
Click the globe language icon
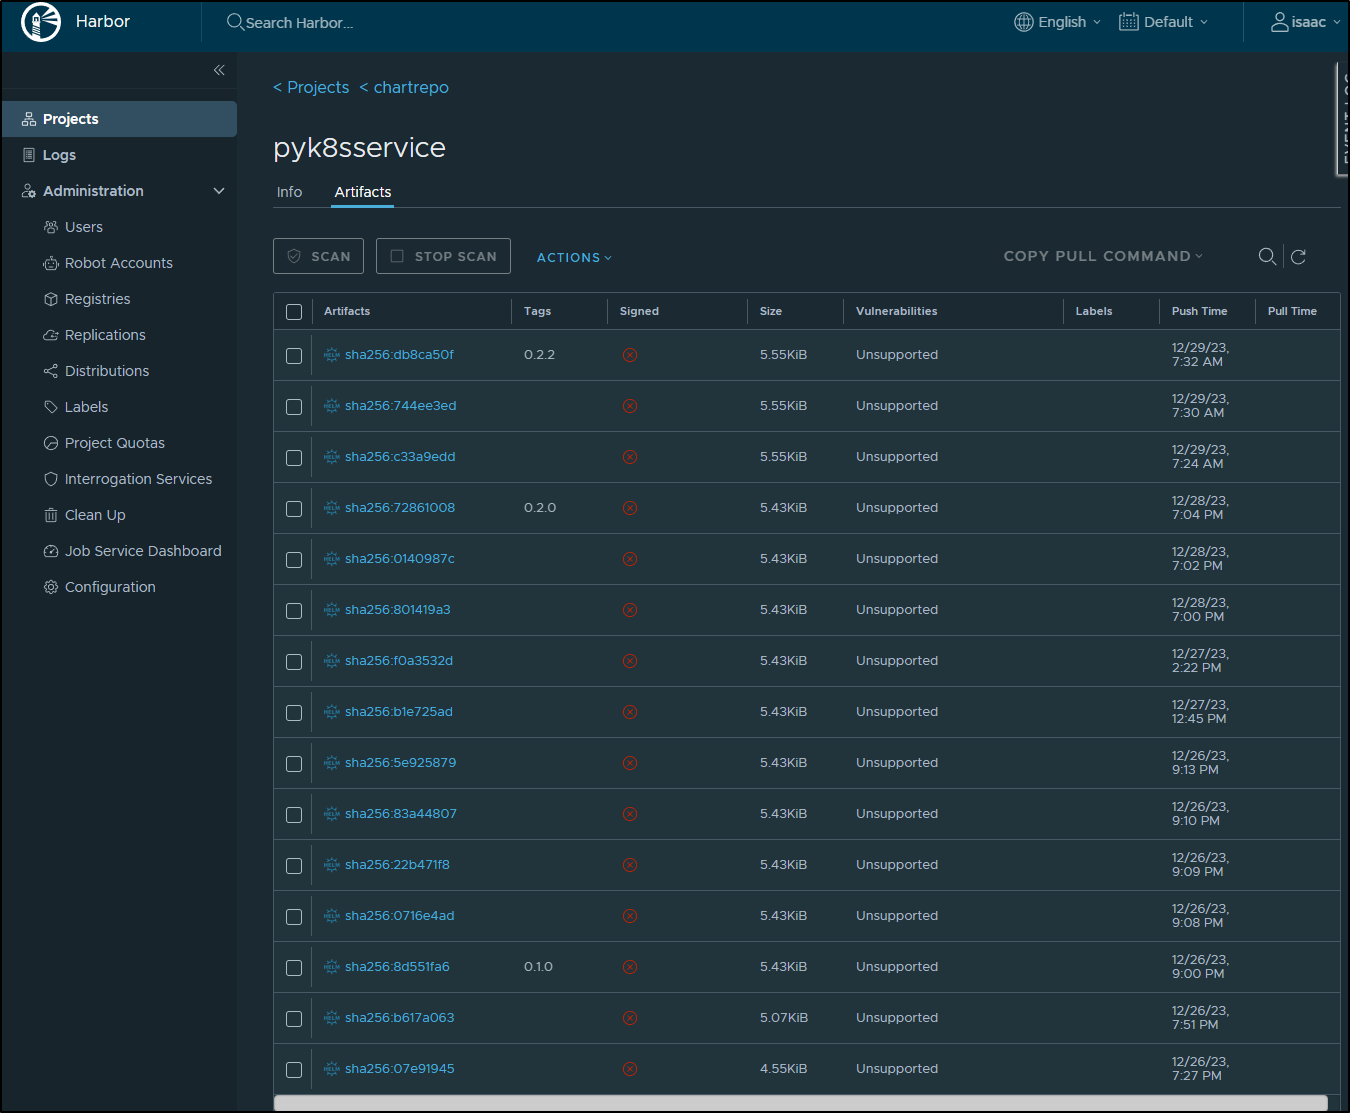click(1024, 22)
